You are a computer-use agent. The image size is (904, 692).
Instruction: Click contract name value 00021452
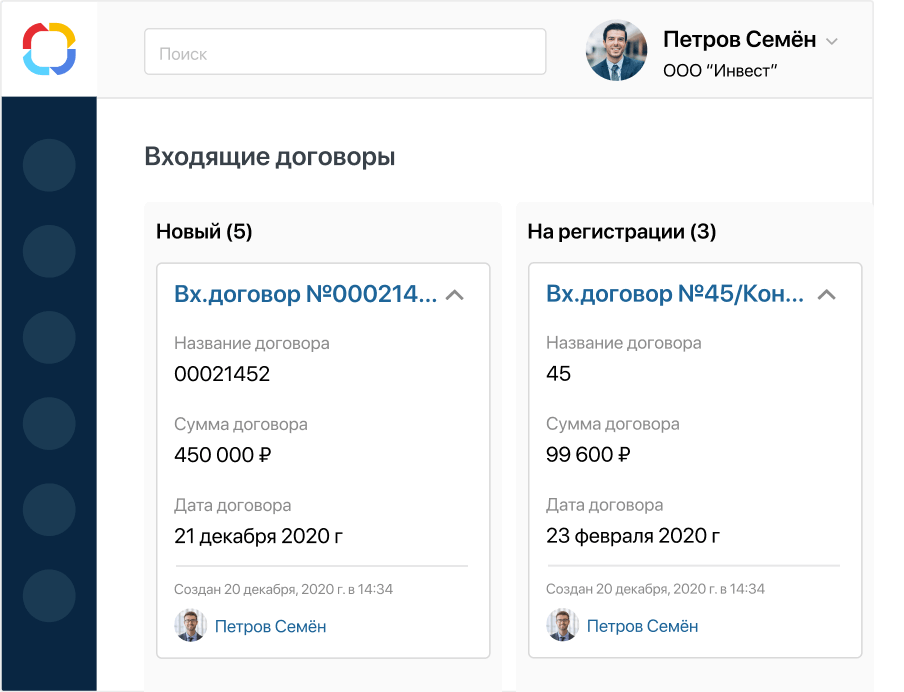coord(222,374)
